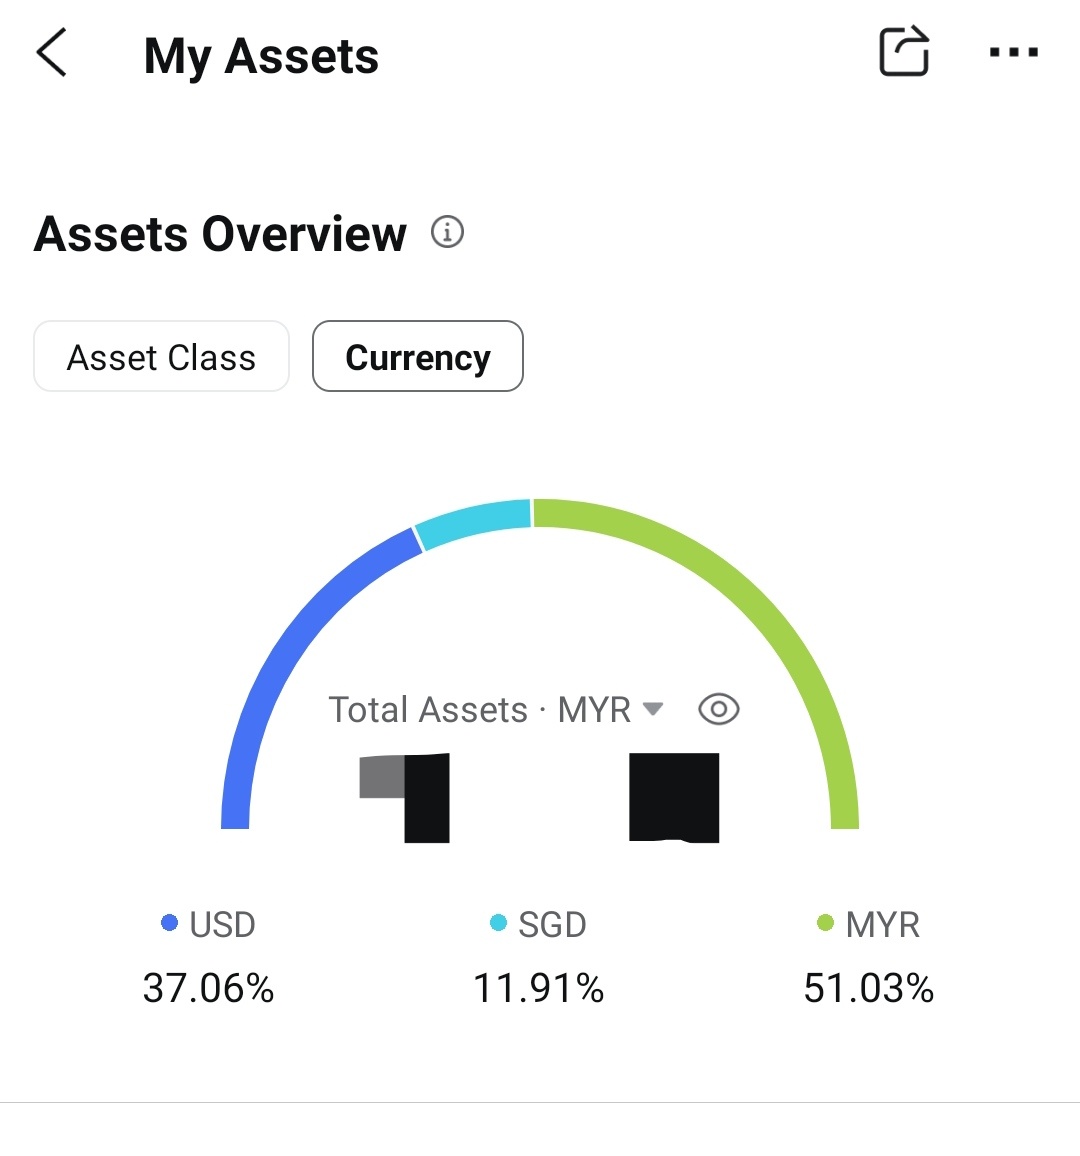Click the USD legend label
Image resolution: width=1080 pixels, height=1156 pixels.
click(222, 925)
